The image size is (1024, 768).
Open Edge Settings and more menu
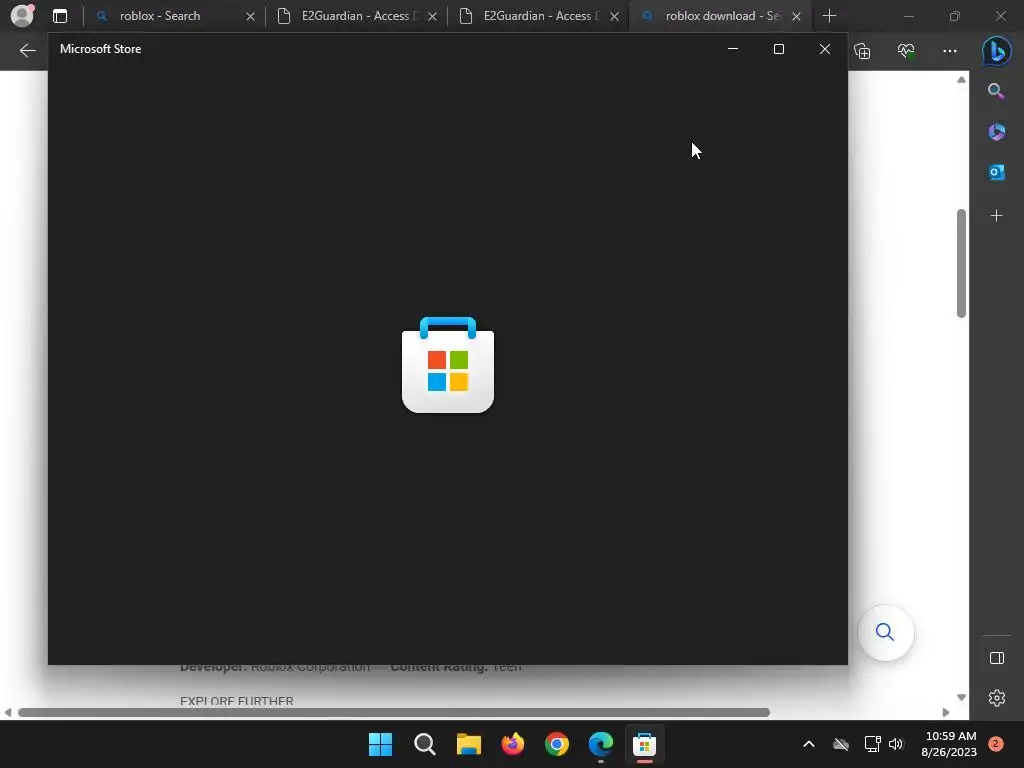(x=950, y=51)
